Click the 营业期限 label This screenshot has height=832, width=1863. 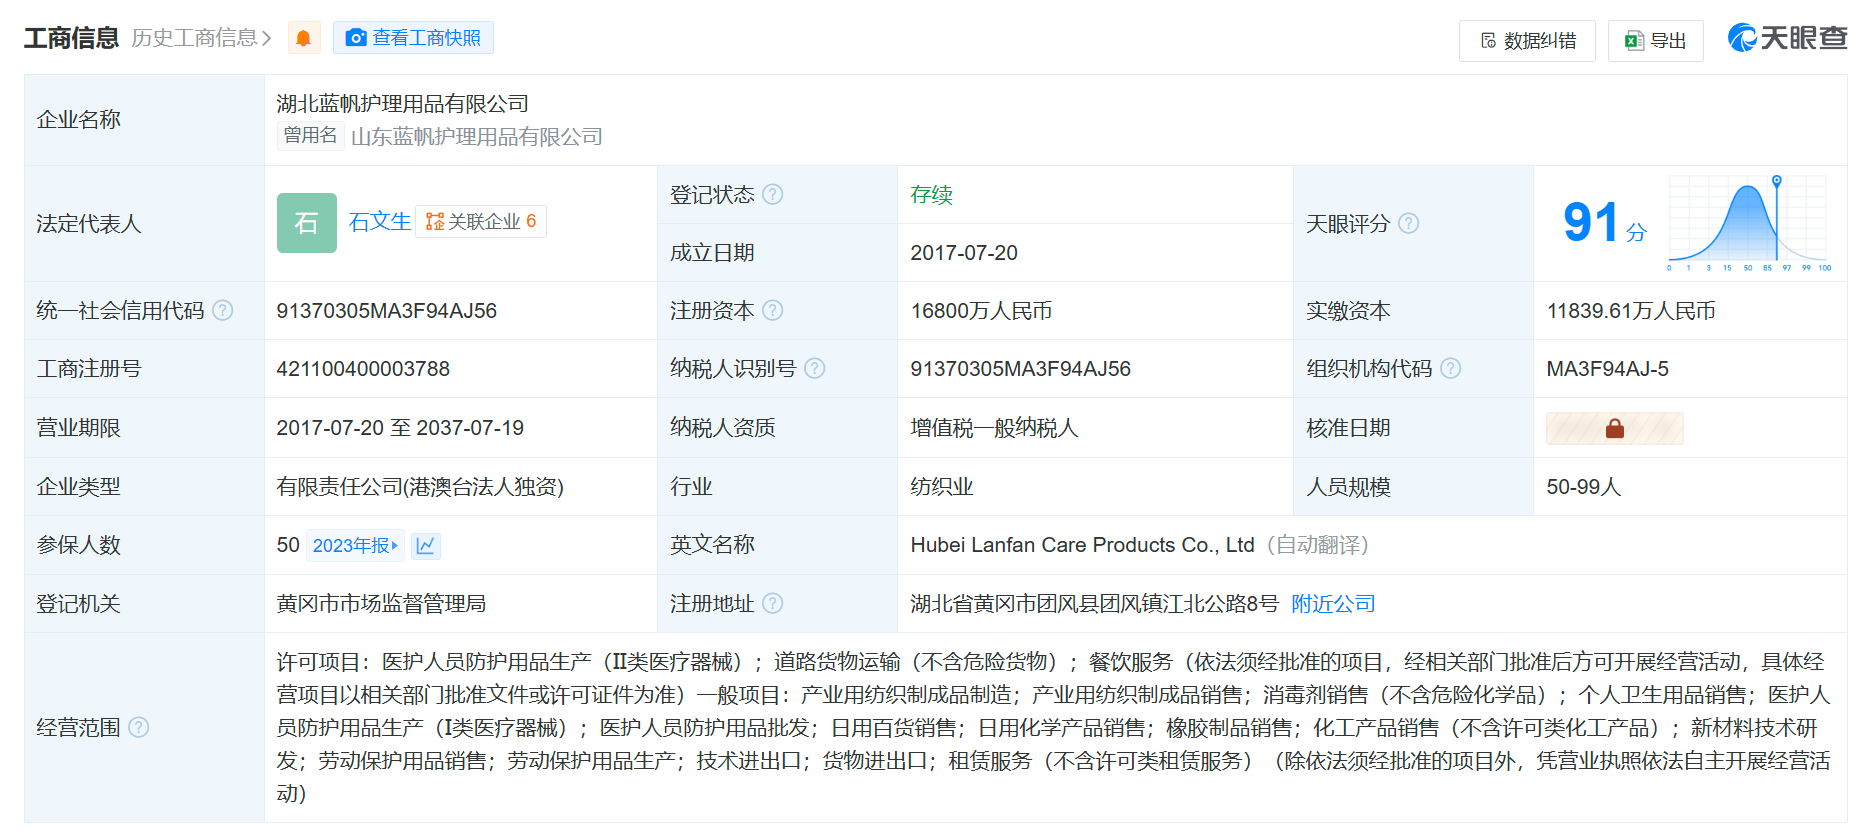pos(78,428)
